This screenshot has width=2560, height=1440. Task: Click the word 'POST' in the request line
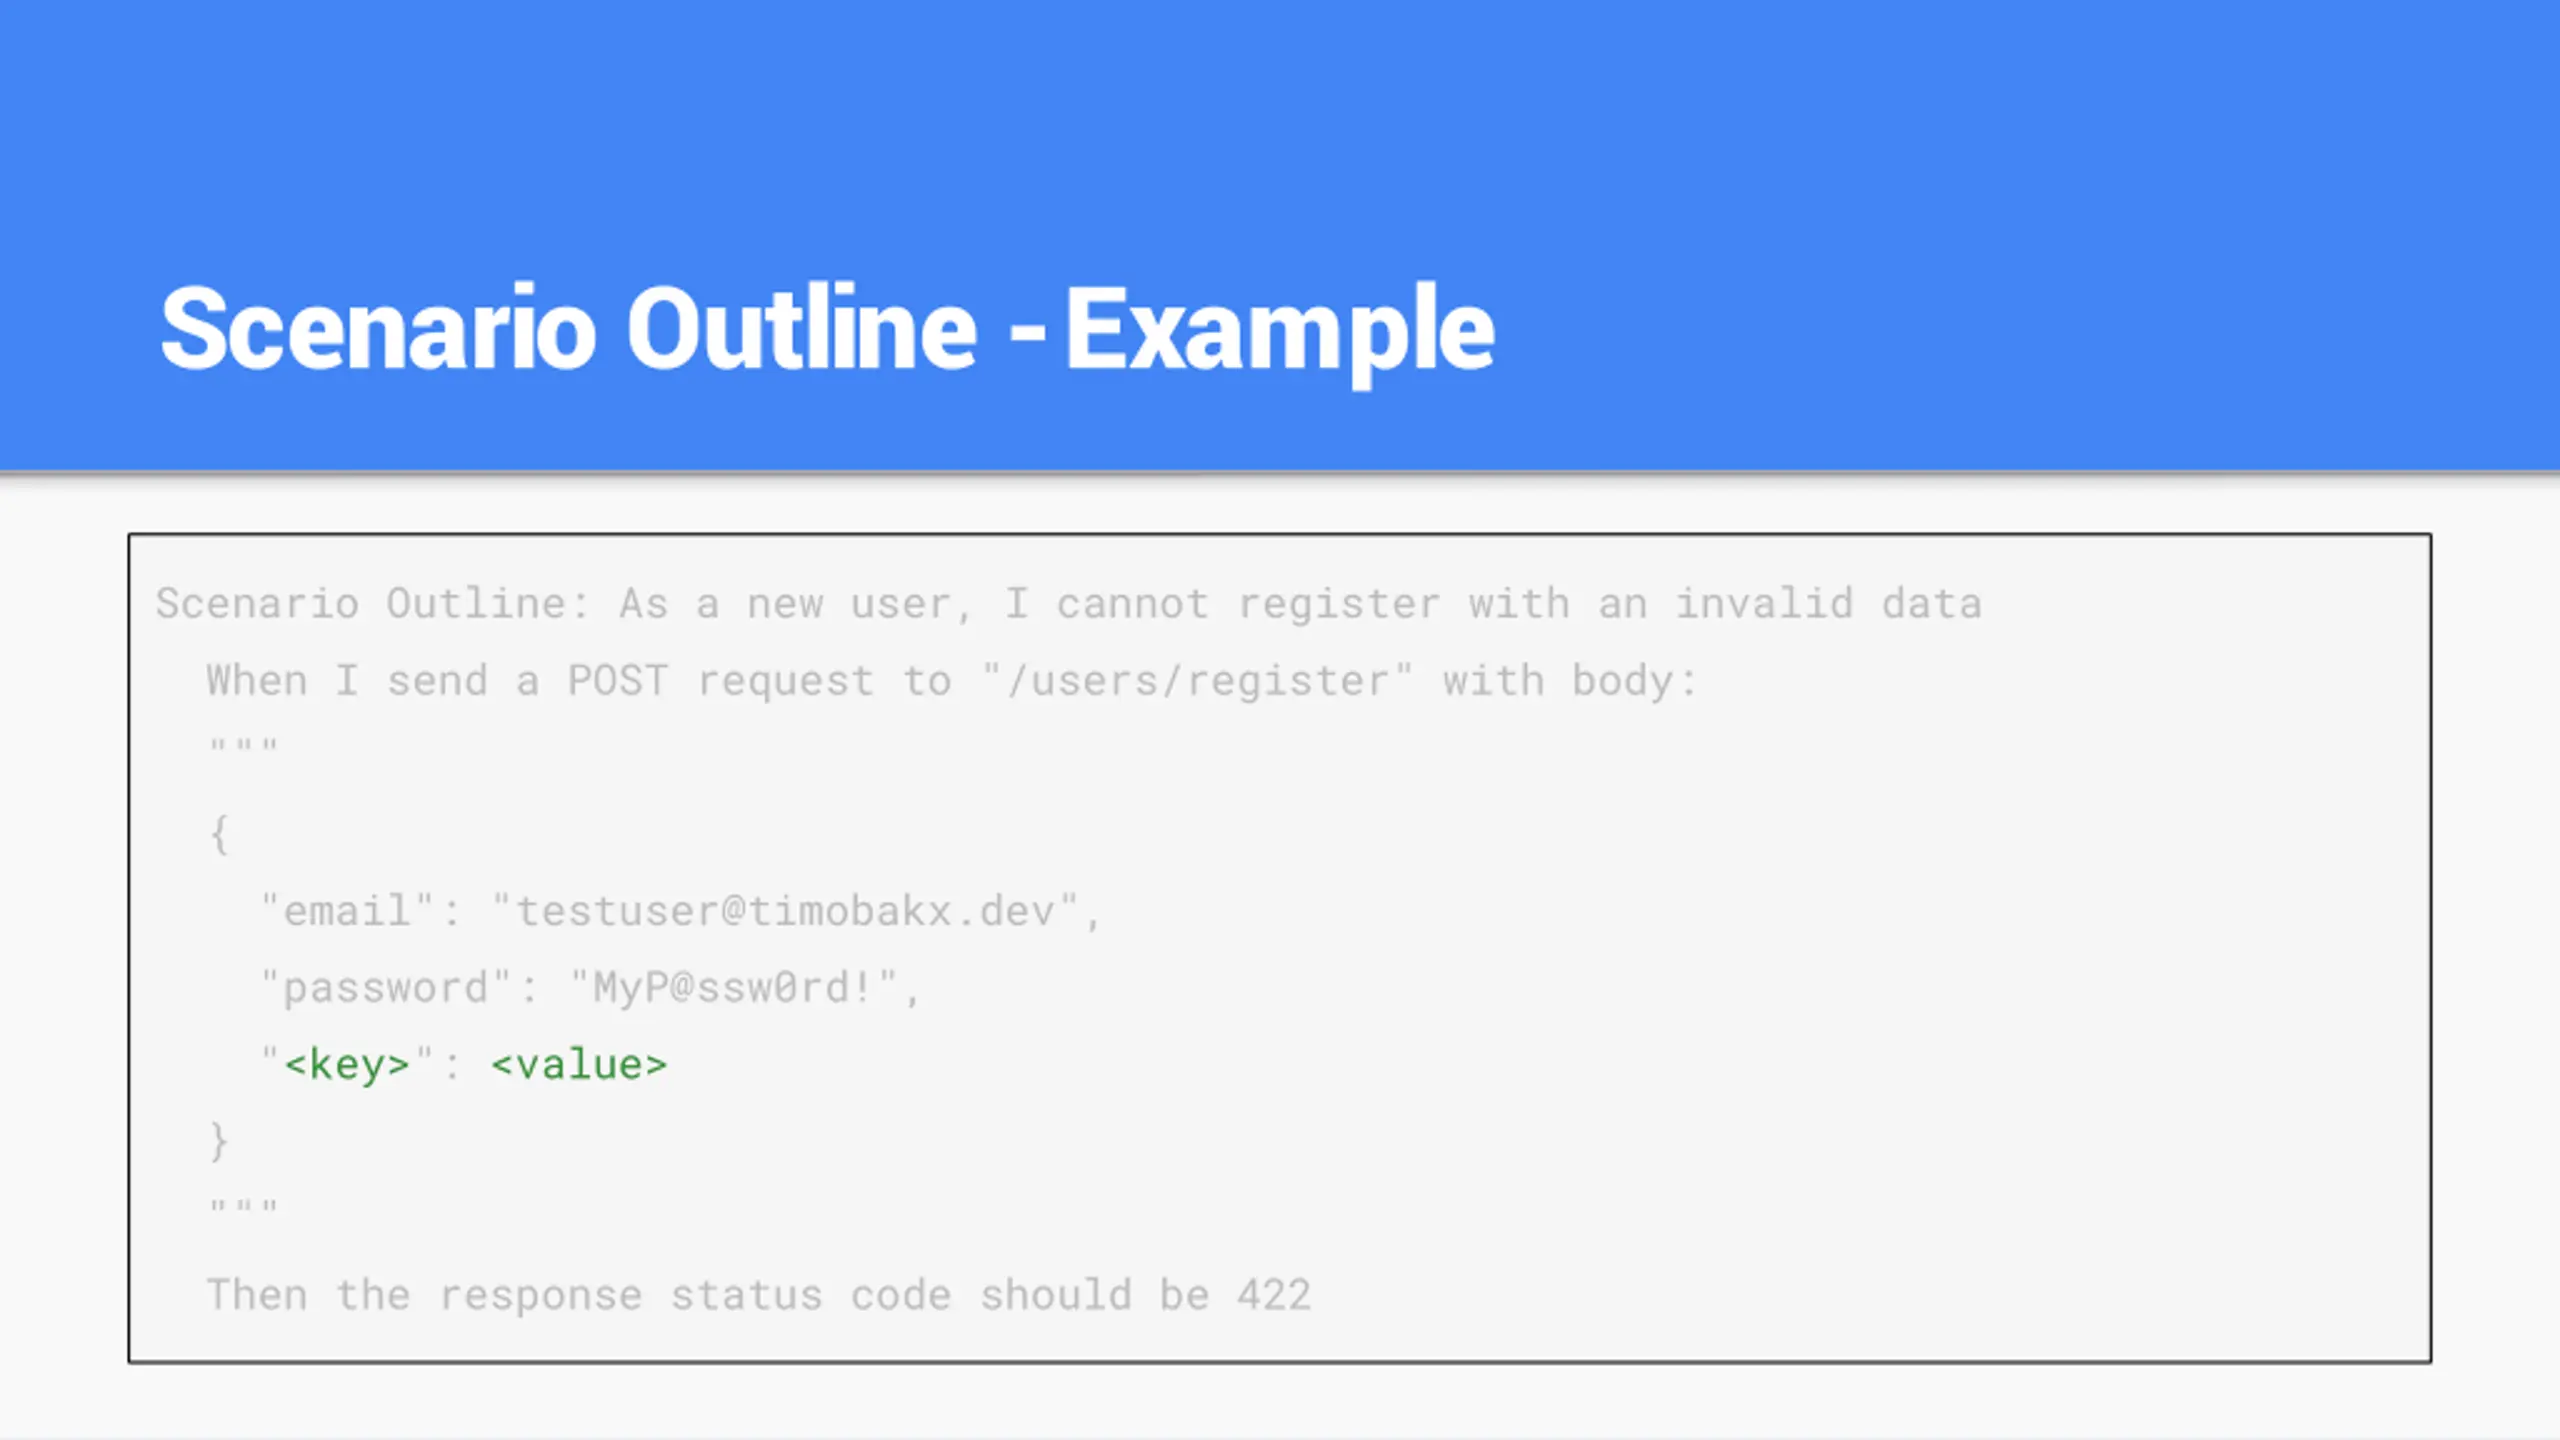[x=617, y=680]
